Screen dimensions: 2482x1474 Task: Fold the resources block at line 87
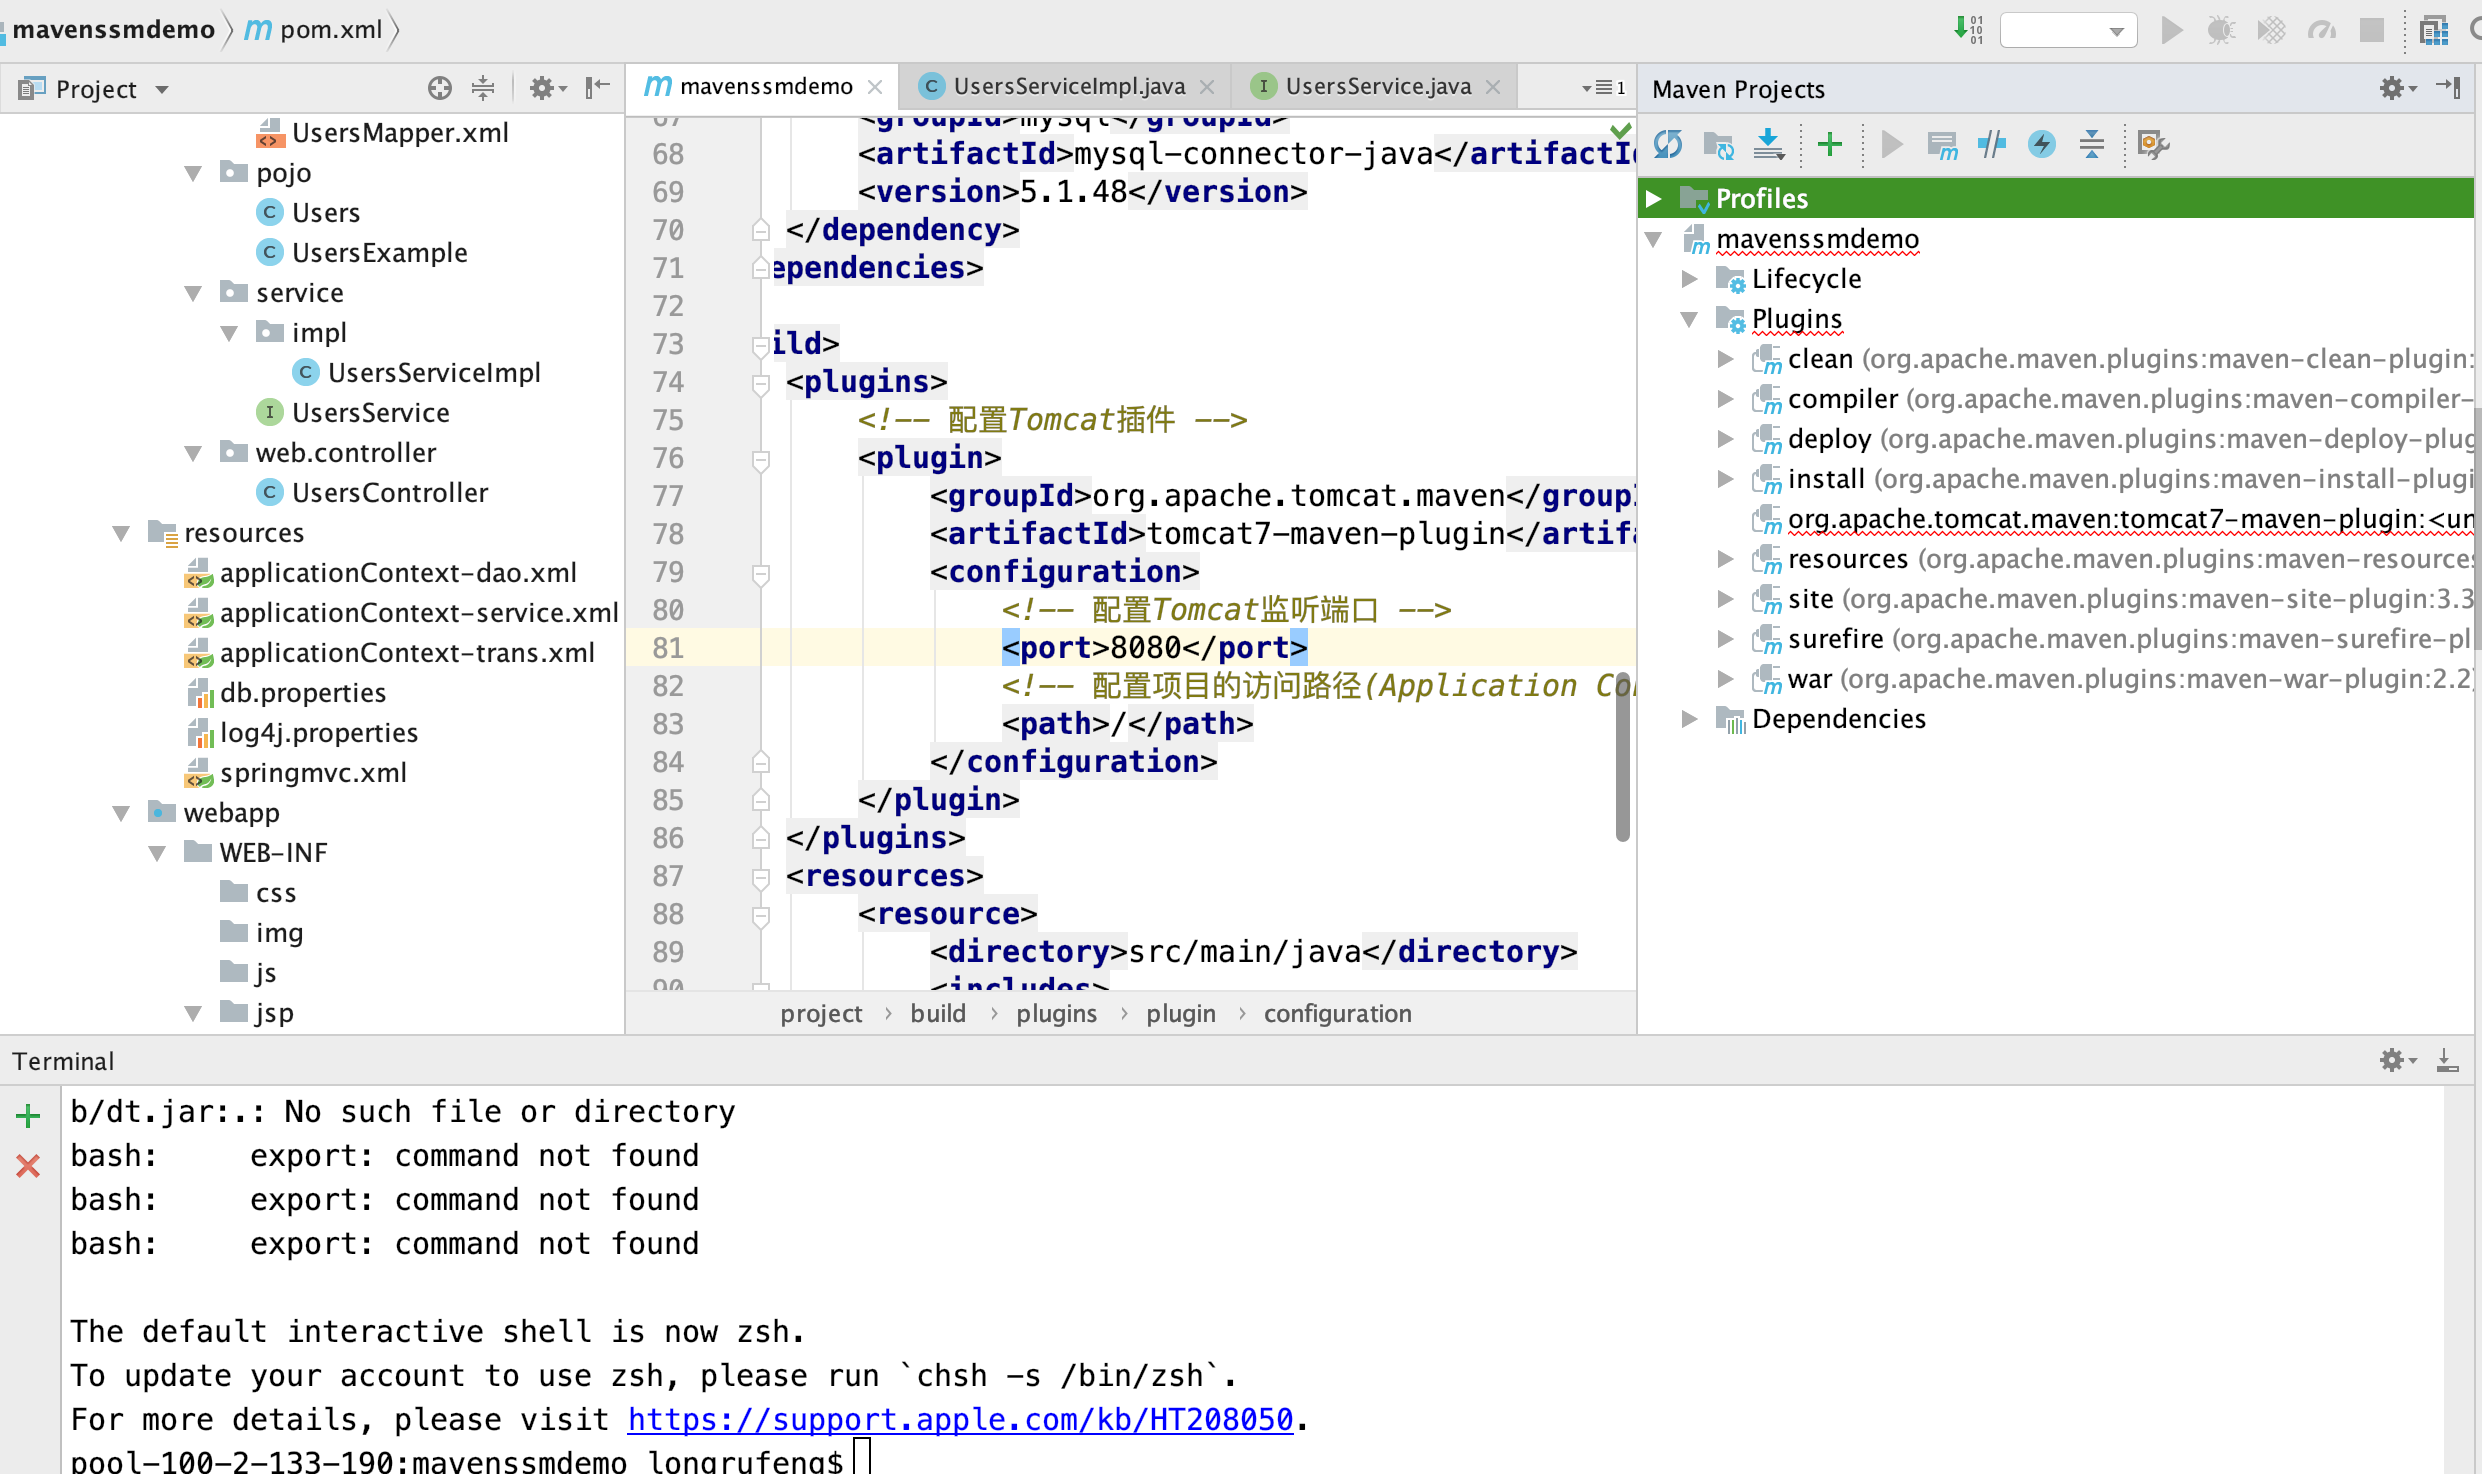click(x=761, y=877)
